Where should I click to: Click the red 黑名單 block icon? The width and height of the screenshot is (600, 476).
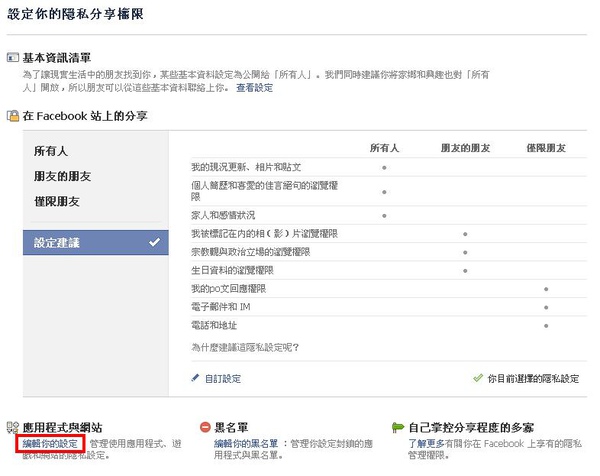tap(205, 427)
